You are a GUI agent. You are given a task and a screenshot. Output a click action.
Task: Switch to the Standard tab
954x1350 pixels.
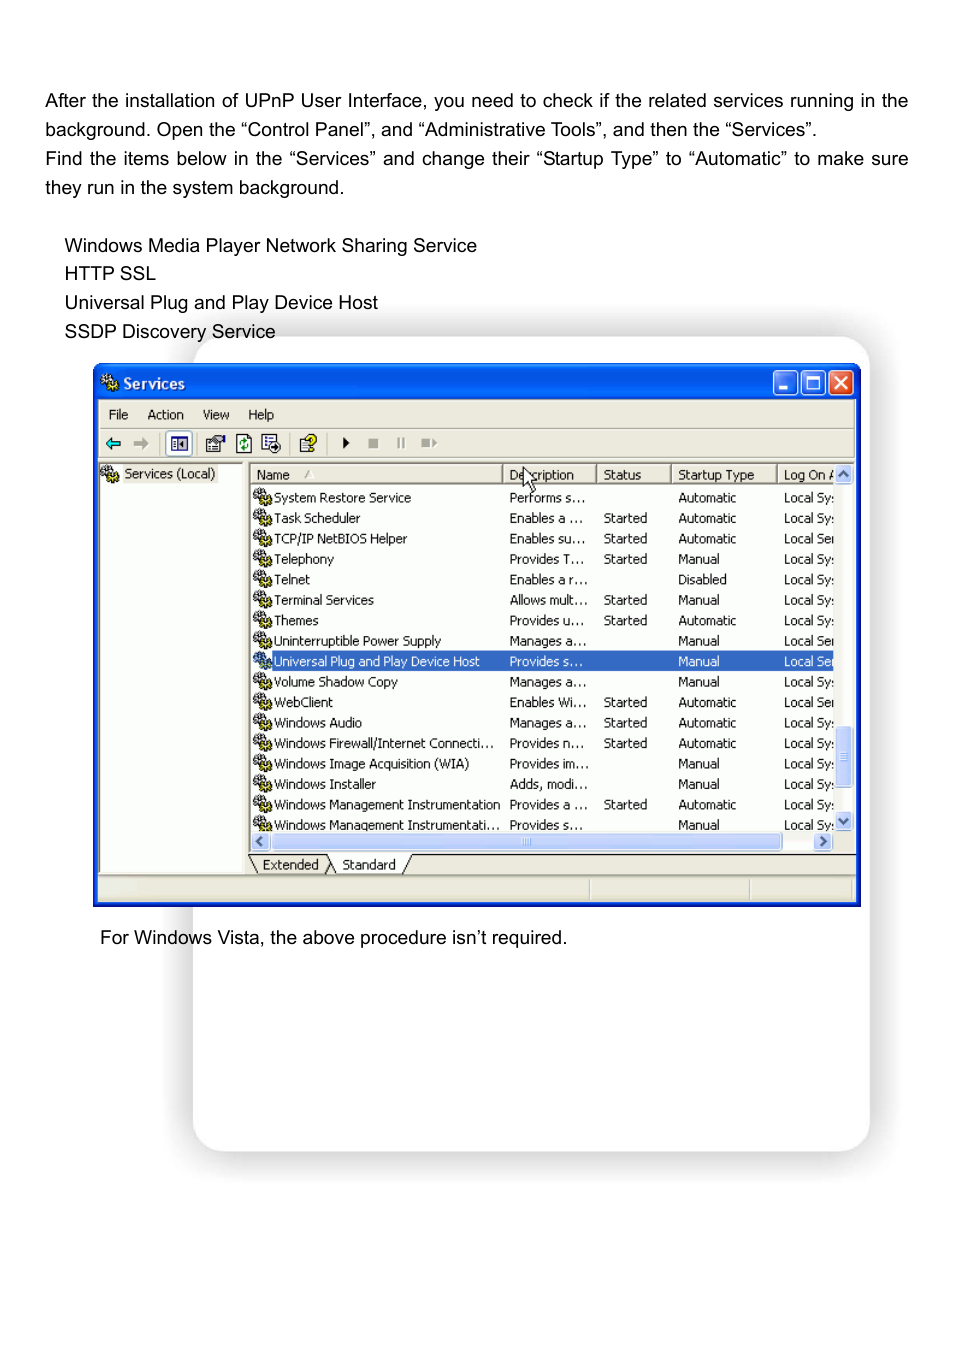(369, 865)
